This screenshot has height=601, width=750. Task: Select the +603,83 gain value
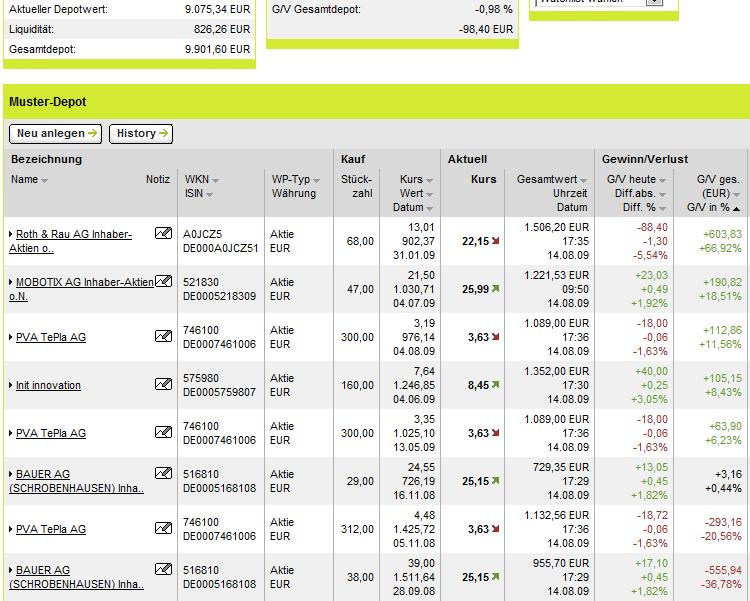722,234
